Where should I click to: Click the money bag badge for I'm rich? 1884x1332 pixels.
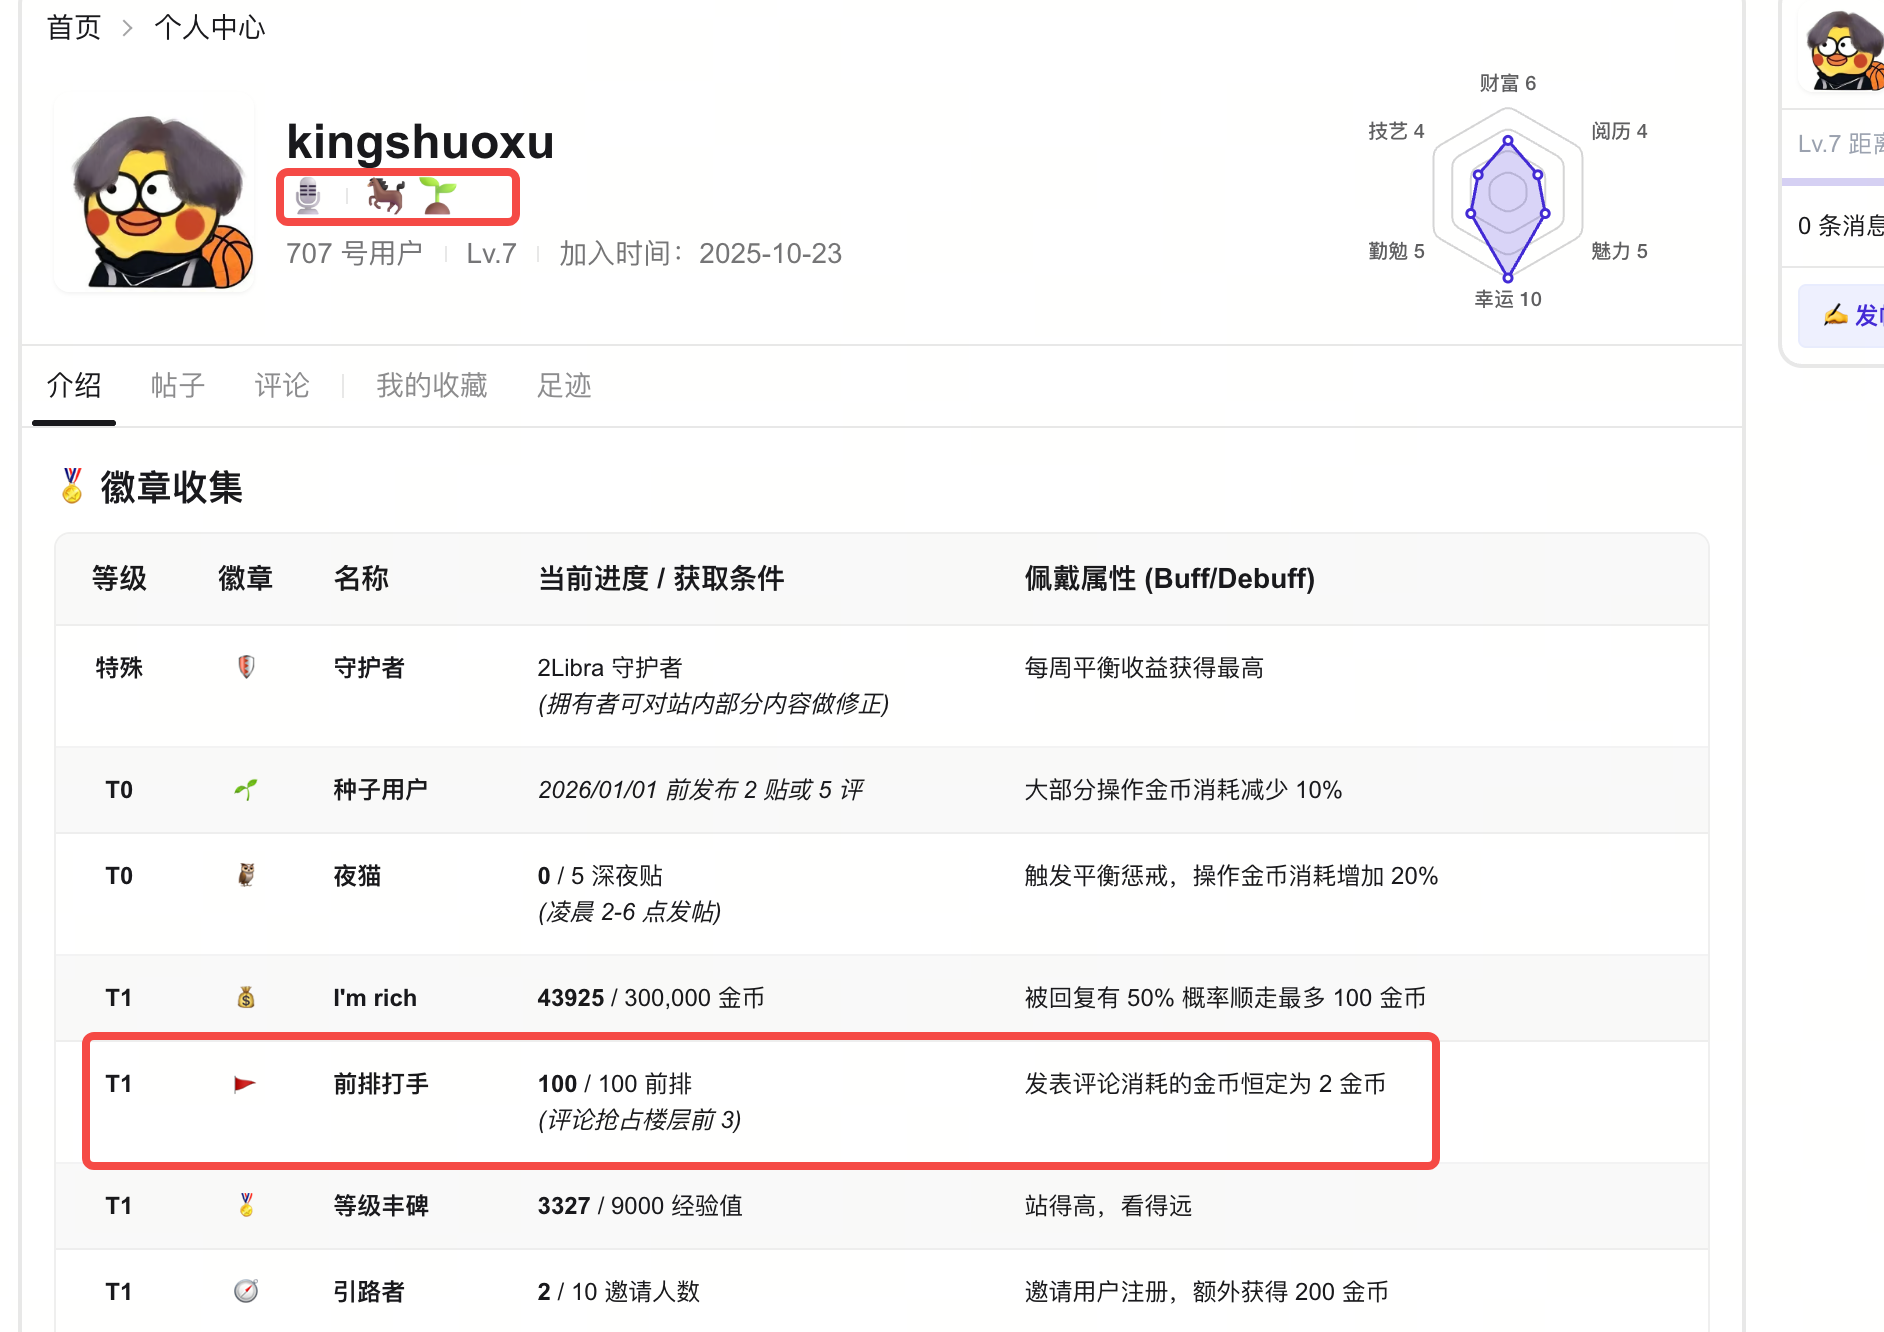pos(246,998)
